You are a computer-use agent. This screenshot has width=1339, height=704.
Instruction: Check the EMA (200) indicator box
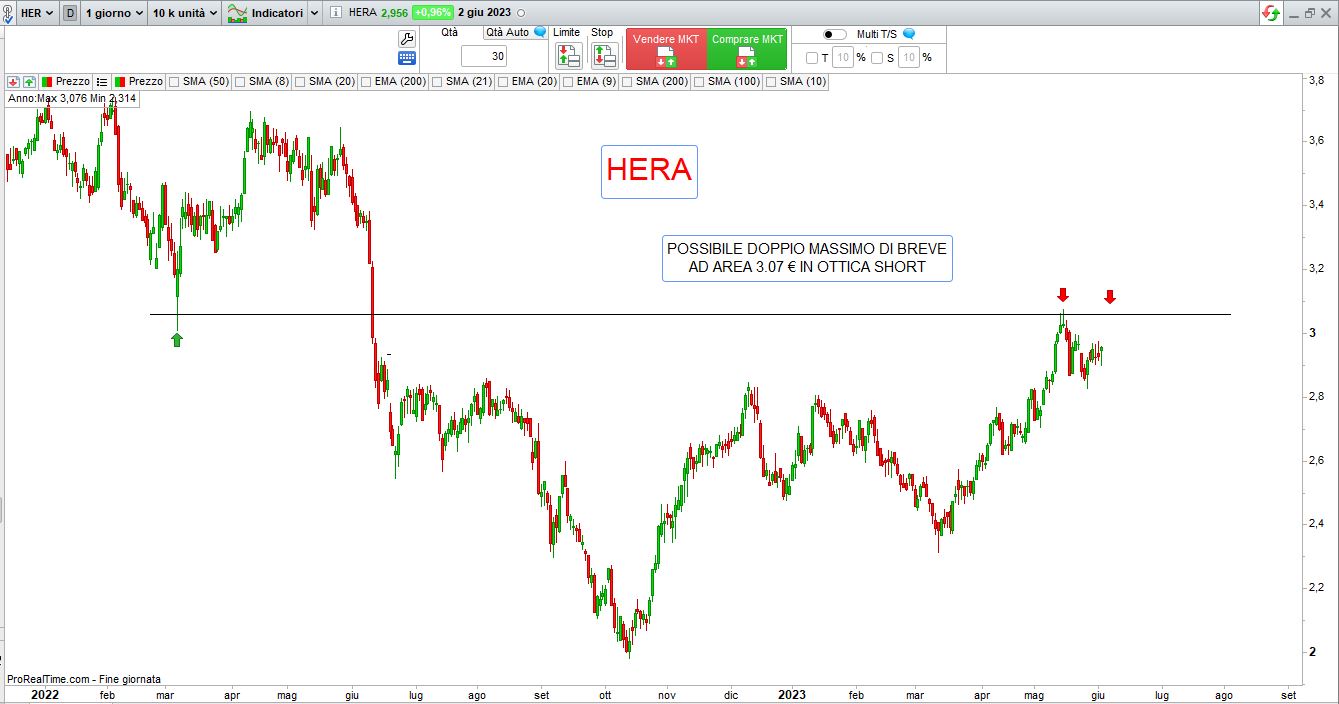click(367, 81)
